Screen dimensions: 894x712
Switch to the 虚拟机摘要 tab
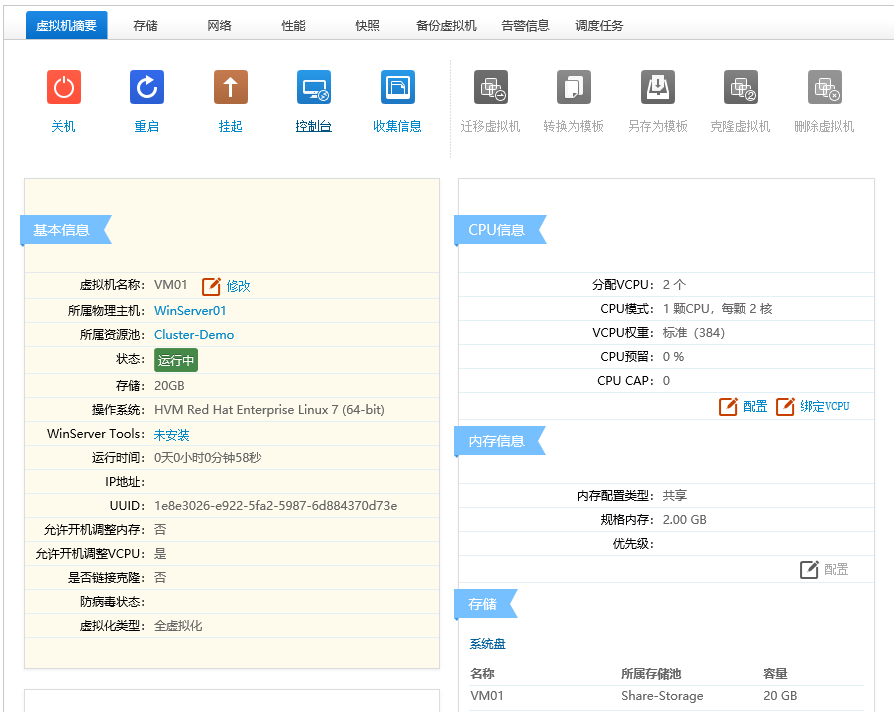67,26
